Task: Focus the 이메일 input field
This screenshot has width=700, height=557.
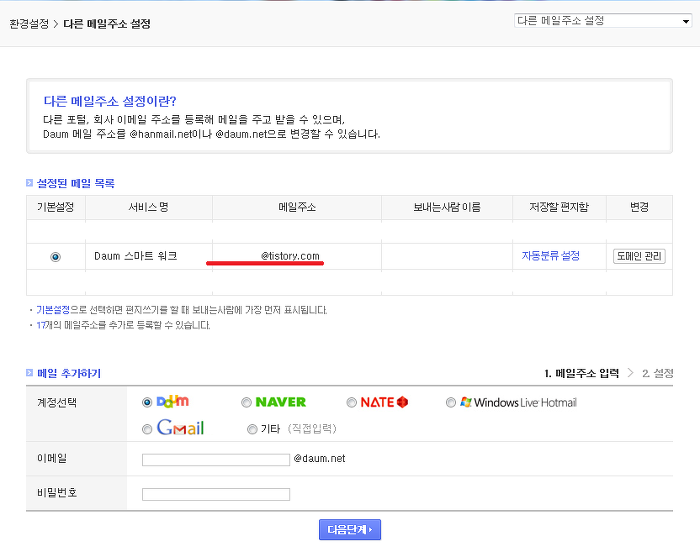Action: coord(216,460)
